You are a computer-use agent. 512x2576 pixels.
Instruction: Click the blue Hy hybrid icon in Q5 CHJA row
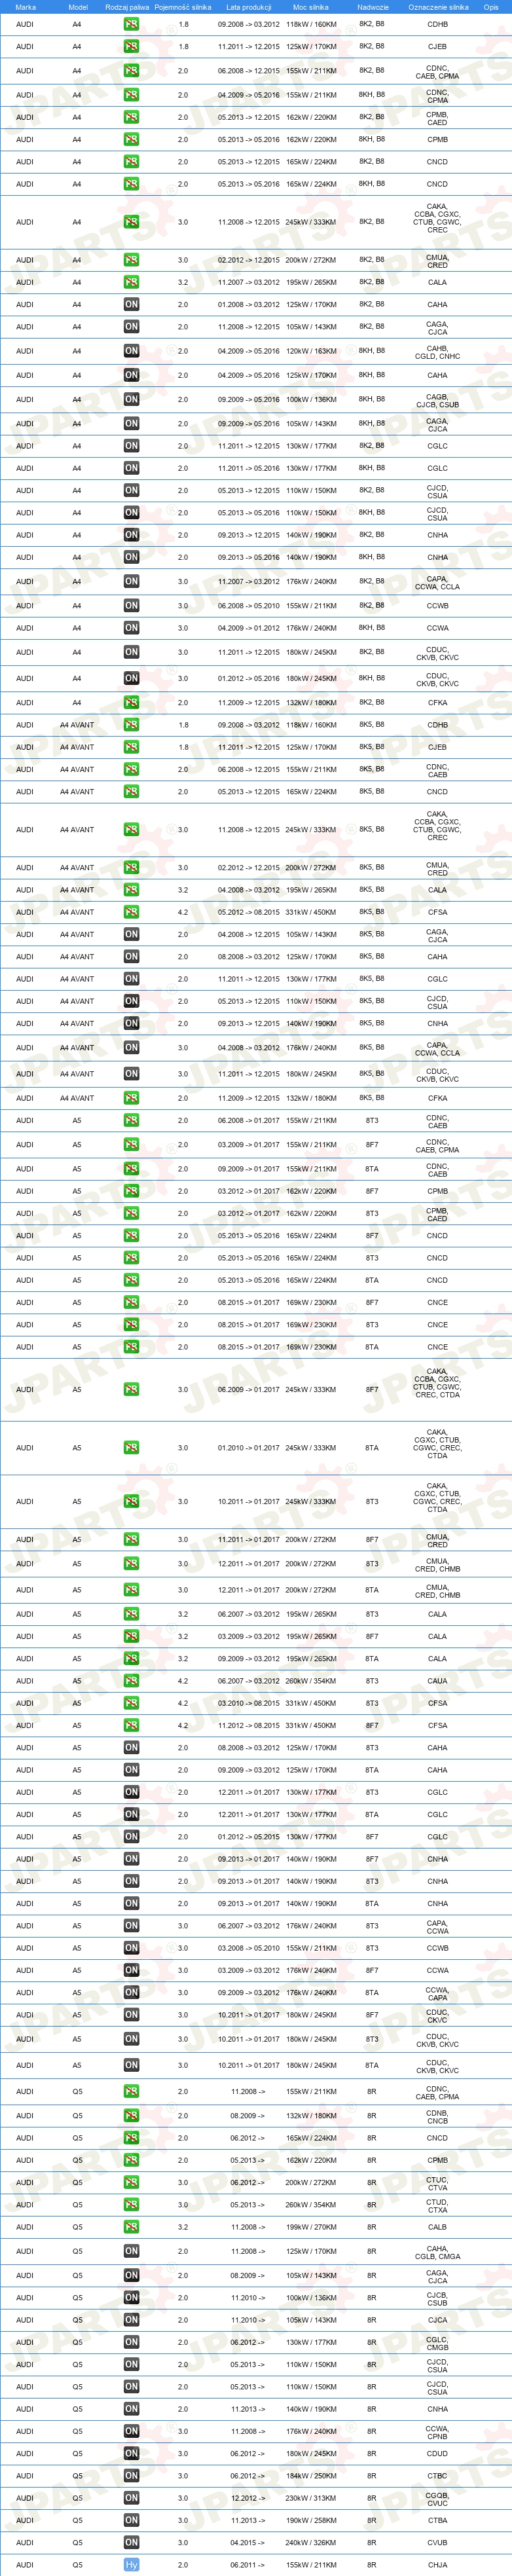click(x=131, y=2564)
